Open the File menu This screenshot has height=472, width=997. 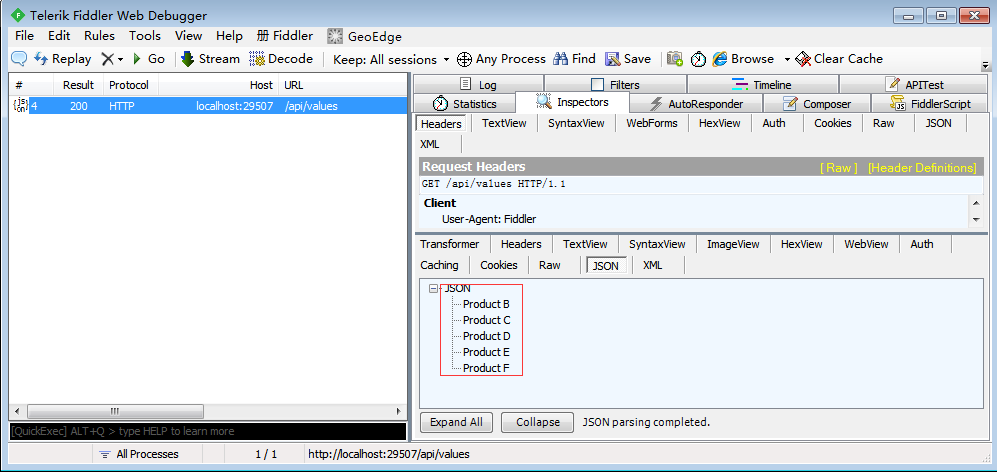point(24,36)
